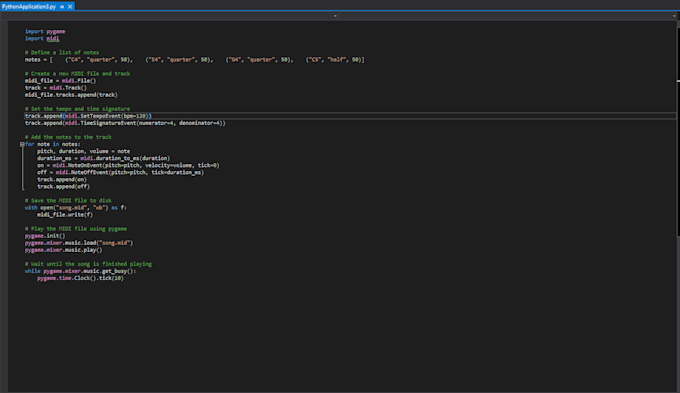Collapse the 'for note in notes' block

pyautogui.click(x=22, y=144)
